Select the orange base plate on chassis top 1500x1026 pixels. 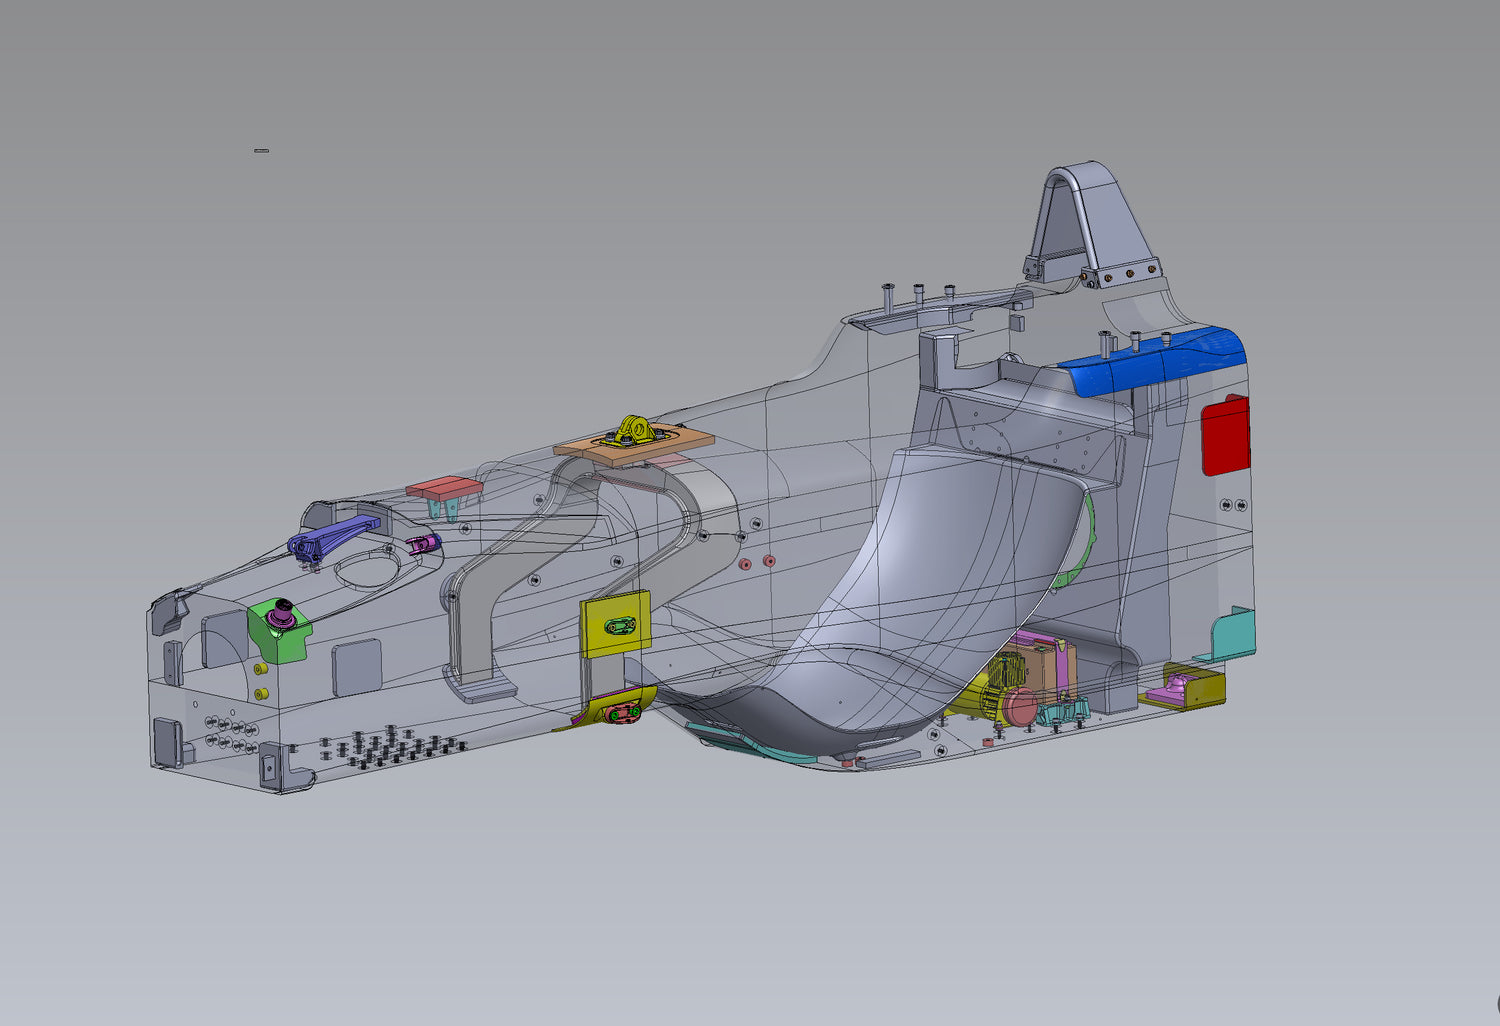680,443
